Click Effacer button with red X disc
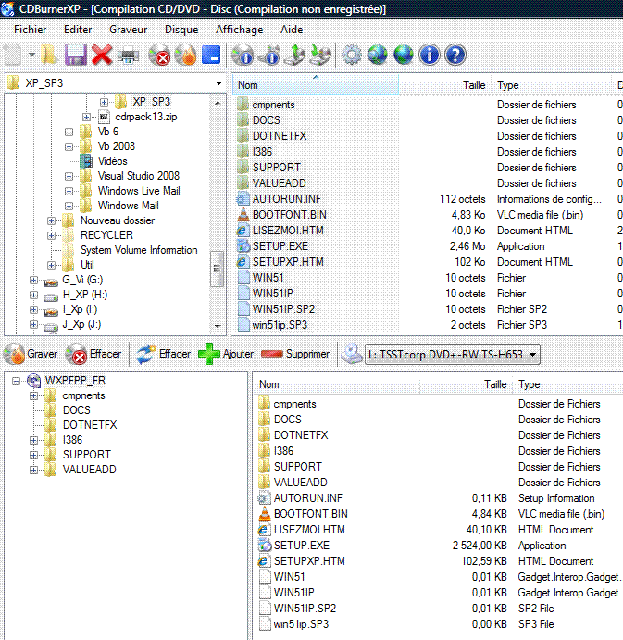Image resolution: width=623 pixels, height=640 pixels. pos(93,354)
